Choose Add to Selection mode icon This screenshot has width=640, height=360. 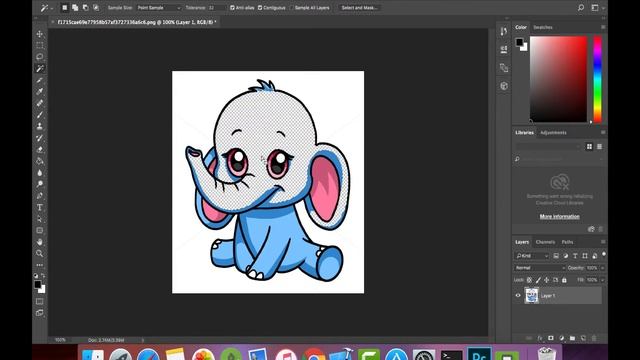[x=75, y=8]
